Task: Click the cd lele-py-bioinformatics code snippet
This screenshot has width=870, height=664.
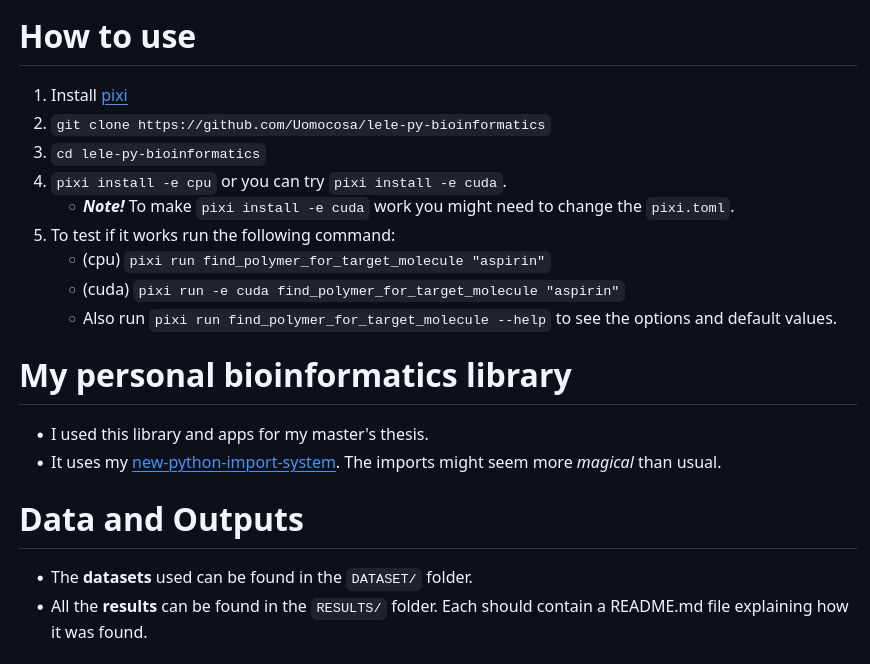Action: [158, 154]
